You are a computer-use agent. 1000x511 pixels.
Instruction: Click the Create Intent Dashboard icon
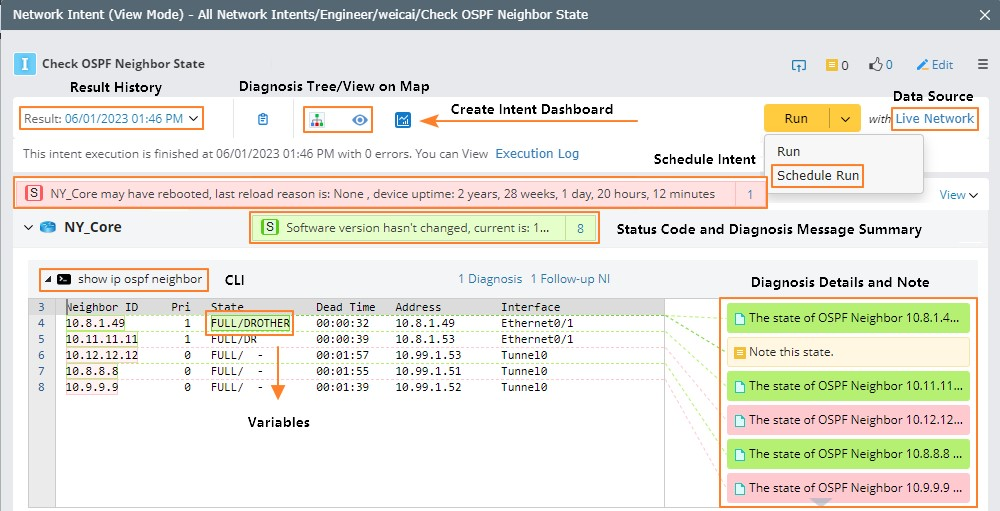(x=403, y=119)
